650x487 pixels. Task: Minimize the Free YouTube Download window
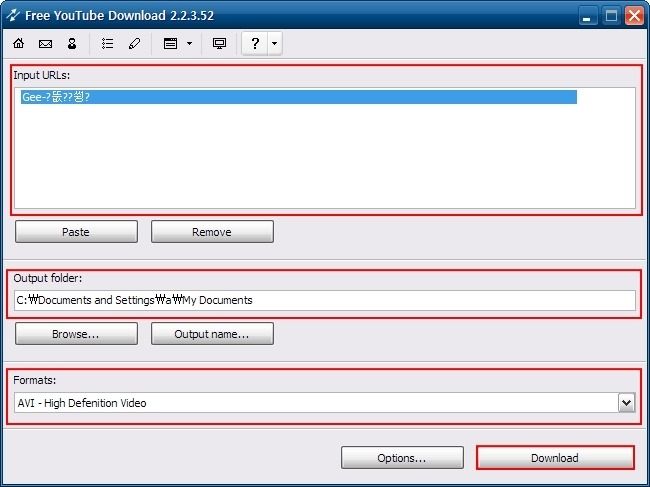[x=588, y=16]
